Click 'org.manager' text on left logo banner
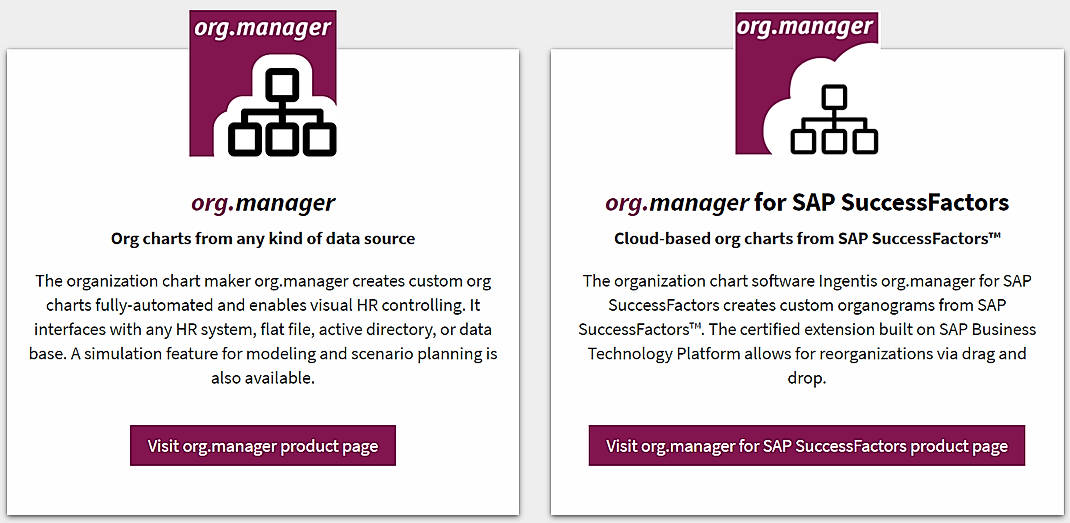The width and height of the screenshot is (1070, 523). (x=263, y=28)
